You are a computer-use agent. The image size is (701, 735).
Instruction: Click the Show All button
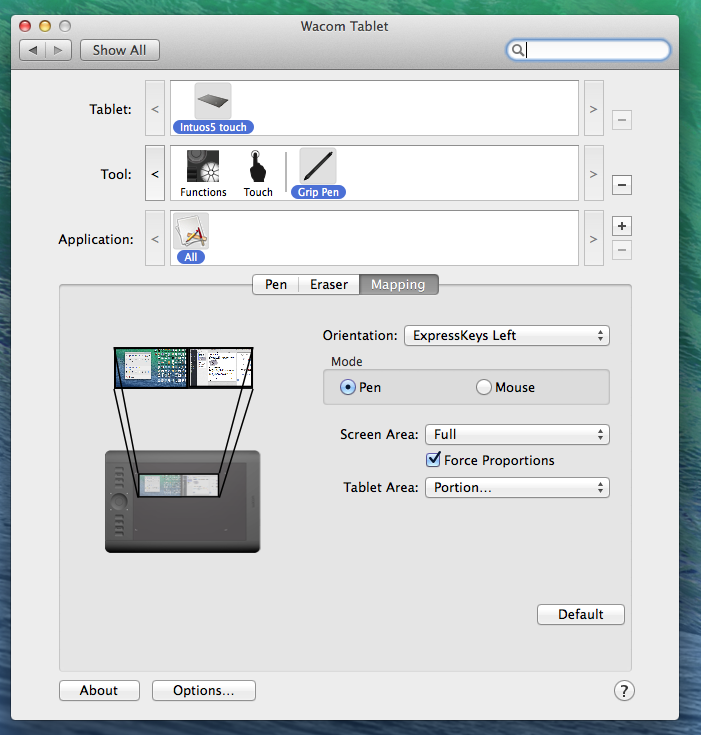click(120, 50)
